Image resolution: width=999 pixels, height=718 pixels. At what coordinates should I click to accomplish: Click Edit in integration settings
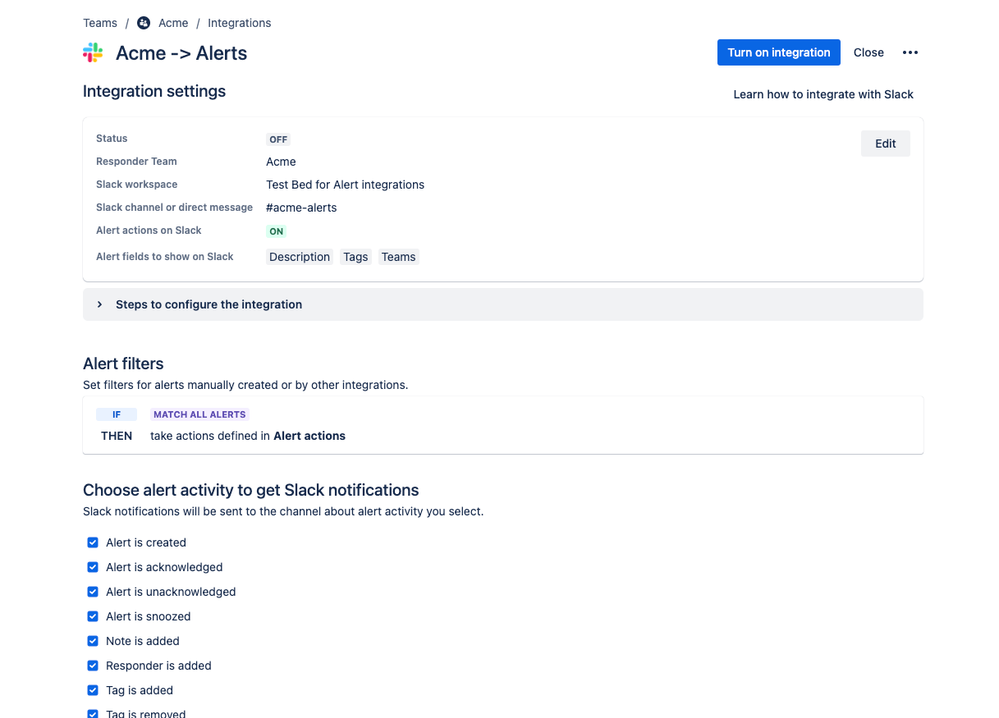click(x=885, y=143)
